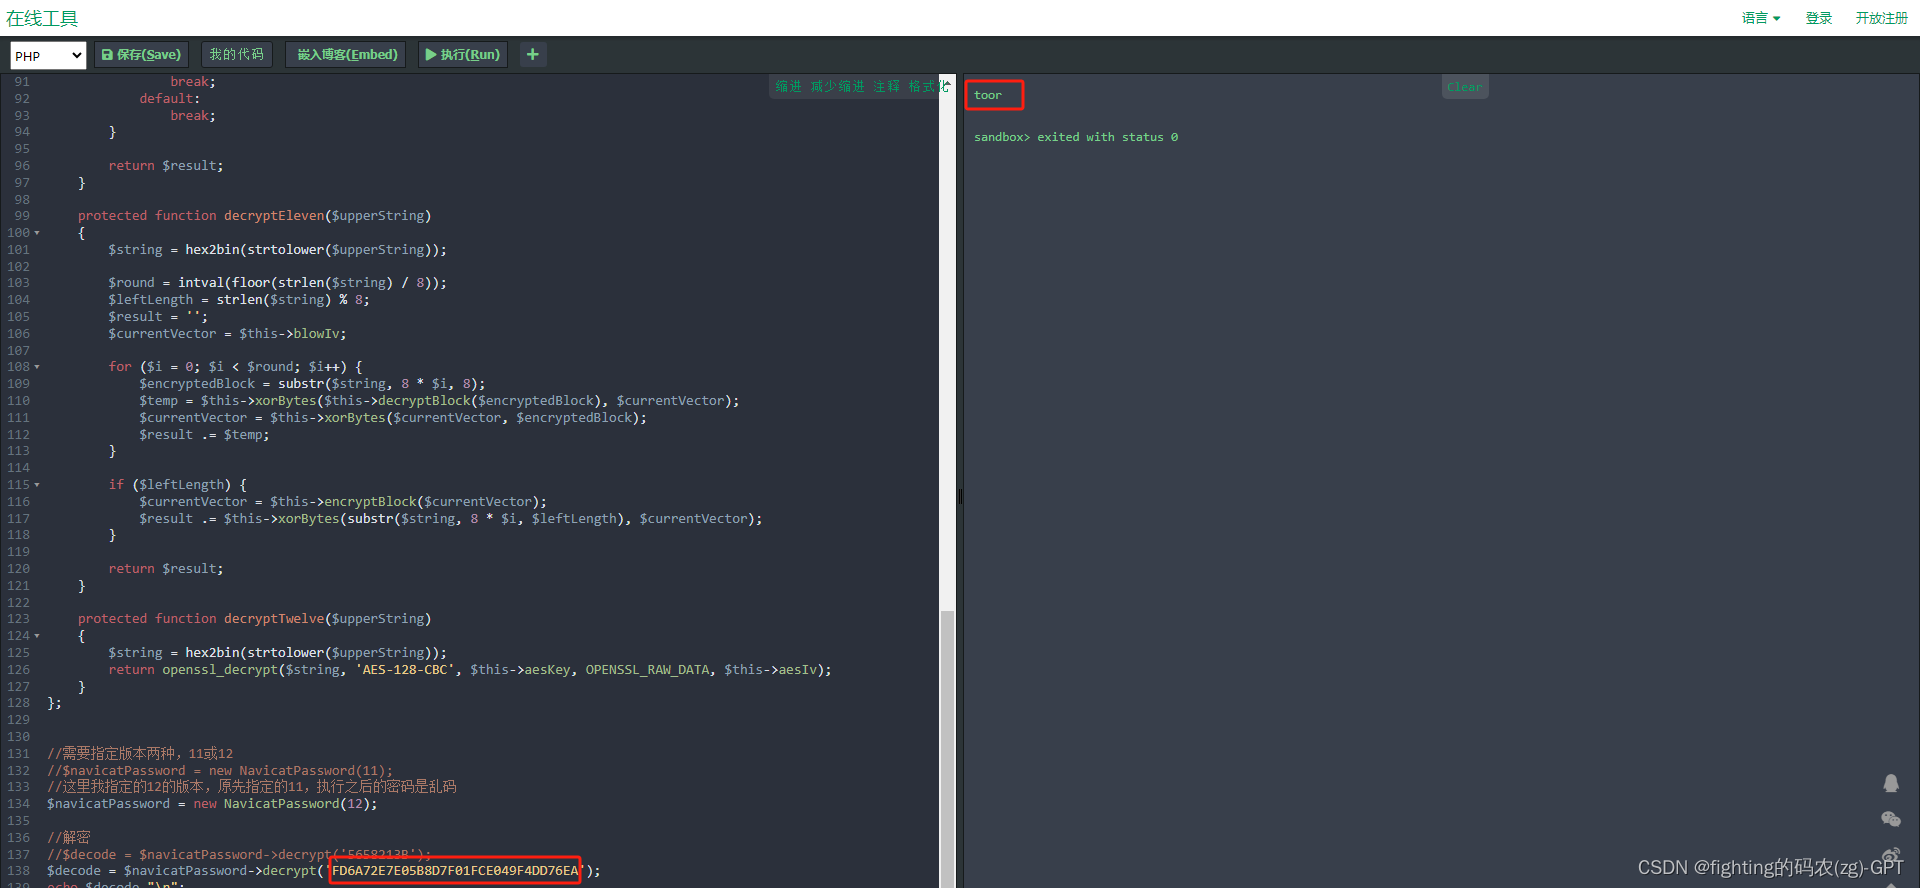Click the Save (保存) button
Screen dimensions: 1920x888
[141, 55]
